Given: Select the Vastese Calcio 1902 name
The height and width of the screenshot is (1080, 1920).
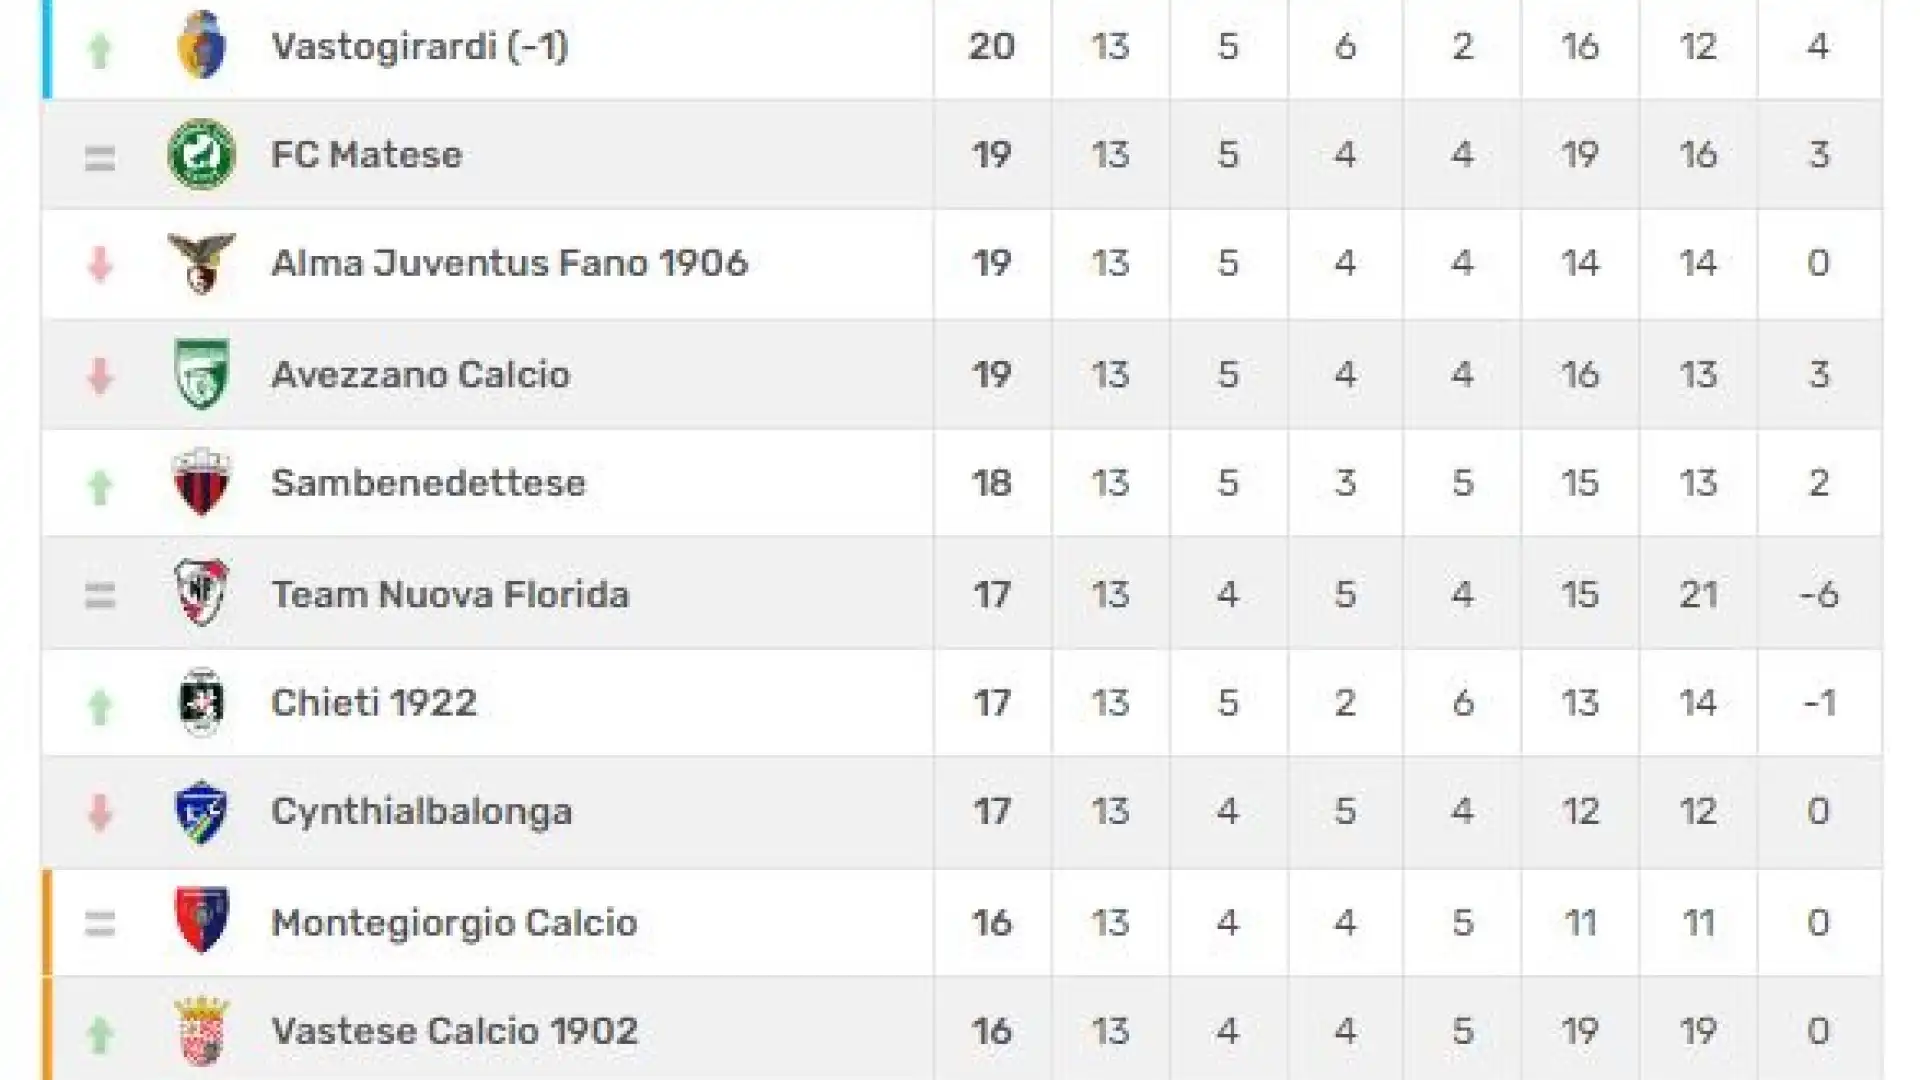Looking at the screenshot, I should click(455, 1031).
